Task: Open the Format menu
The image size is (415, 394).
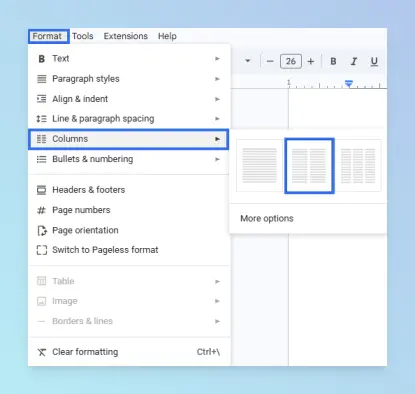Action: point(47,36)
